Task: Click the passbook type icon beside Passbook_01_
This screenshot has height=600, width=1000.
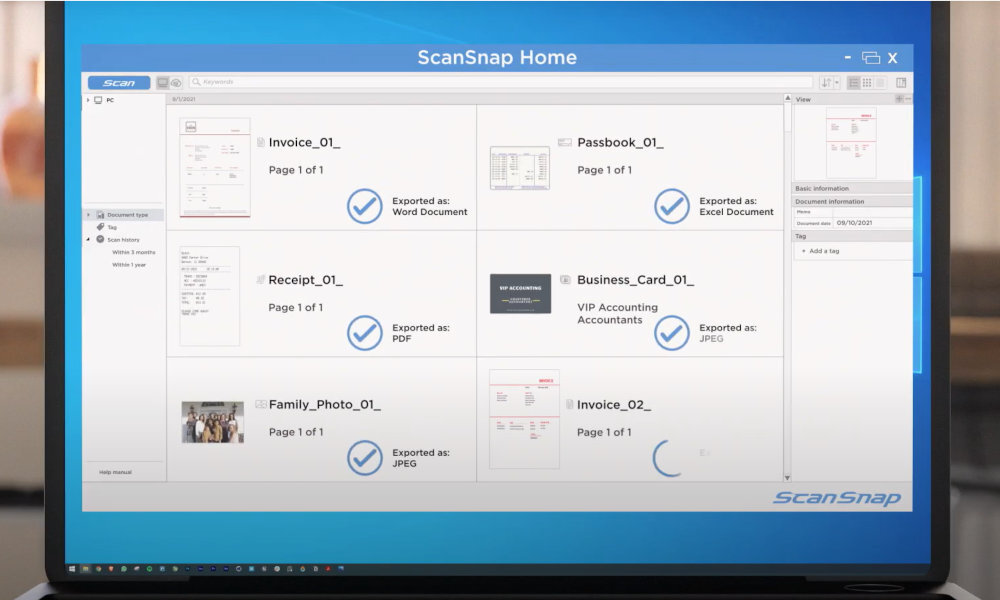Action: (564, 142)
